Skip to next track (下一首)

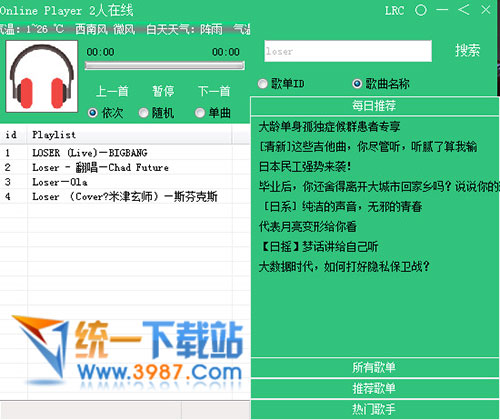click(214, 91)
